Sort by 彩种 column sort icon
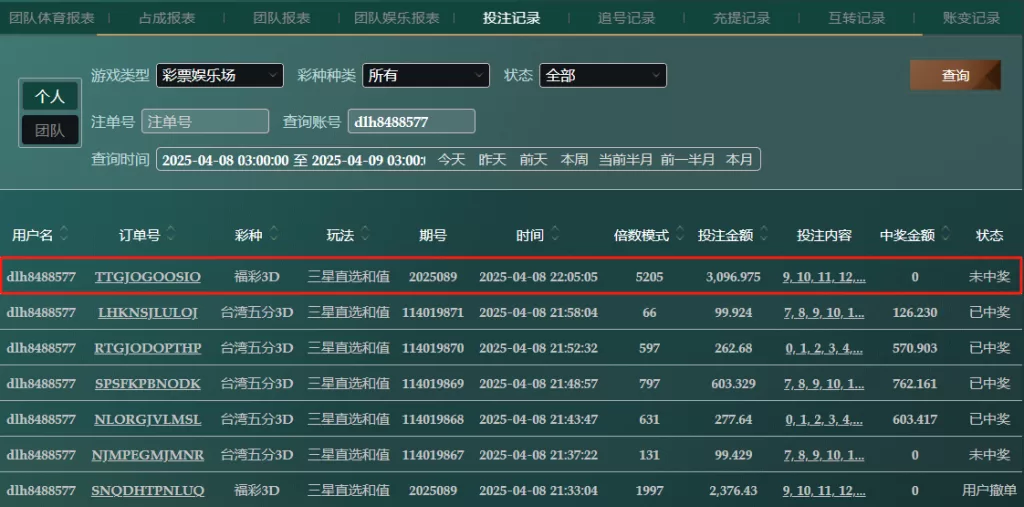Viewport: 1024px width, 507px height. pos(273,235)
